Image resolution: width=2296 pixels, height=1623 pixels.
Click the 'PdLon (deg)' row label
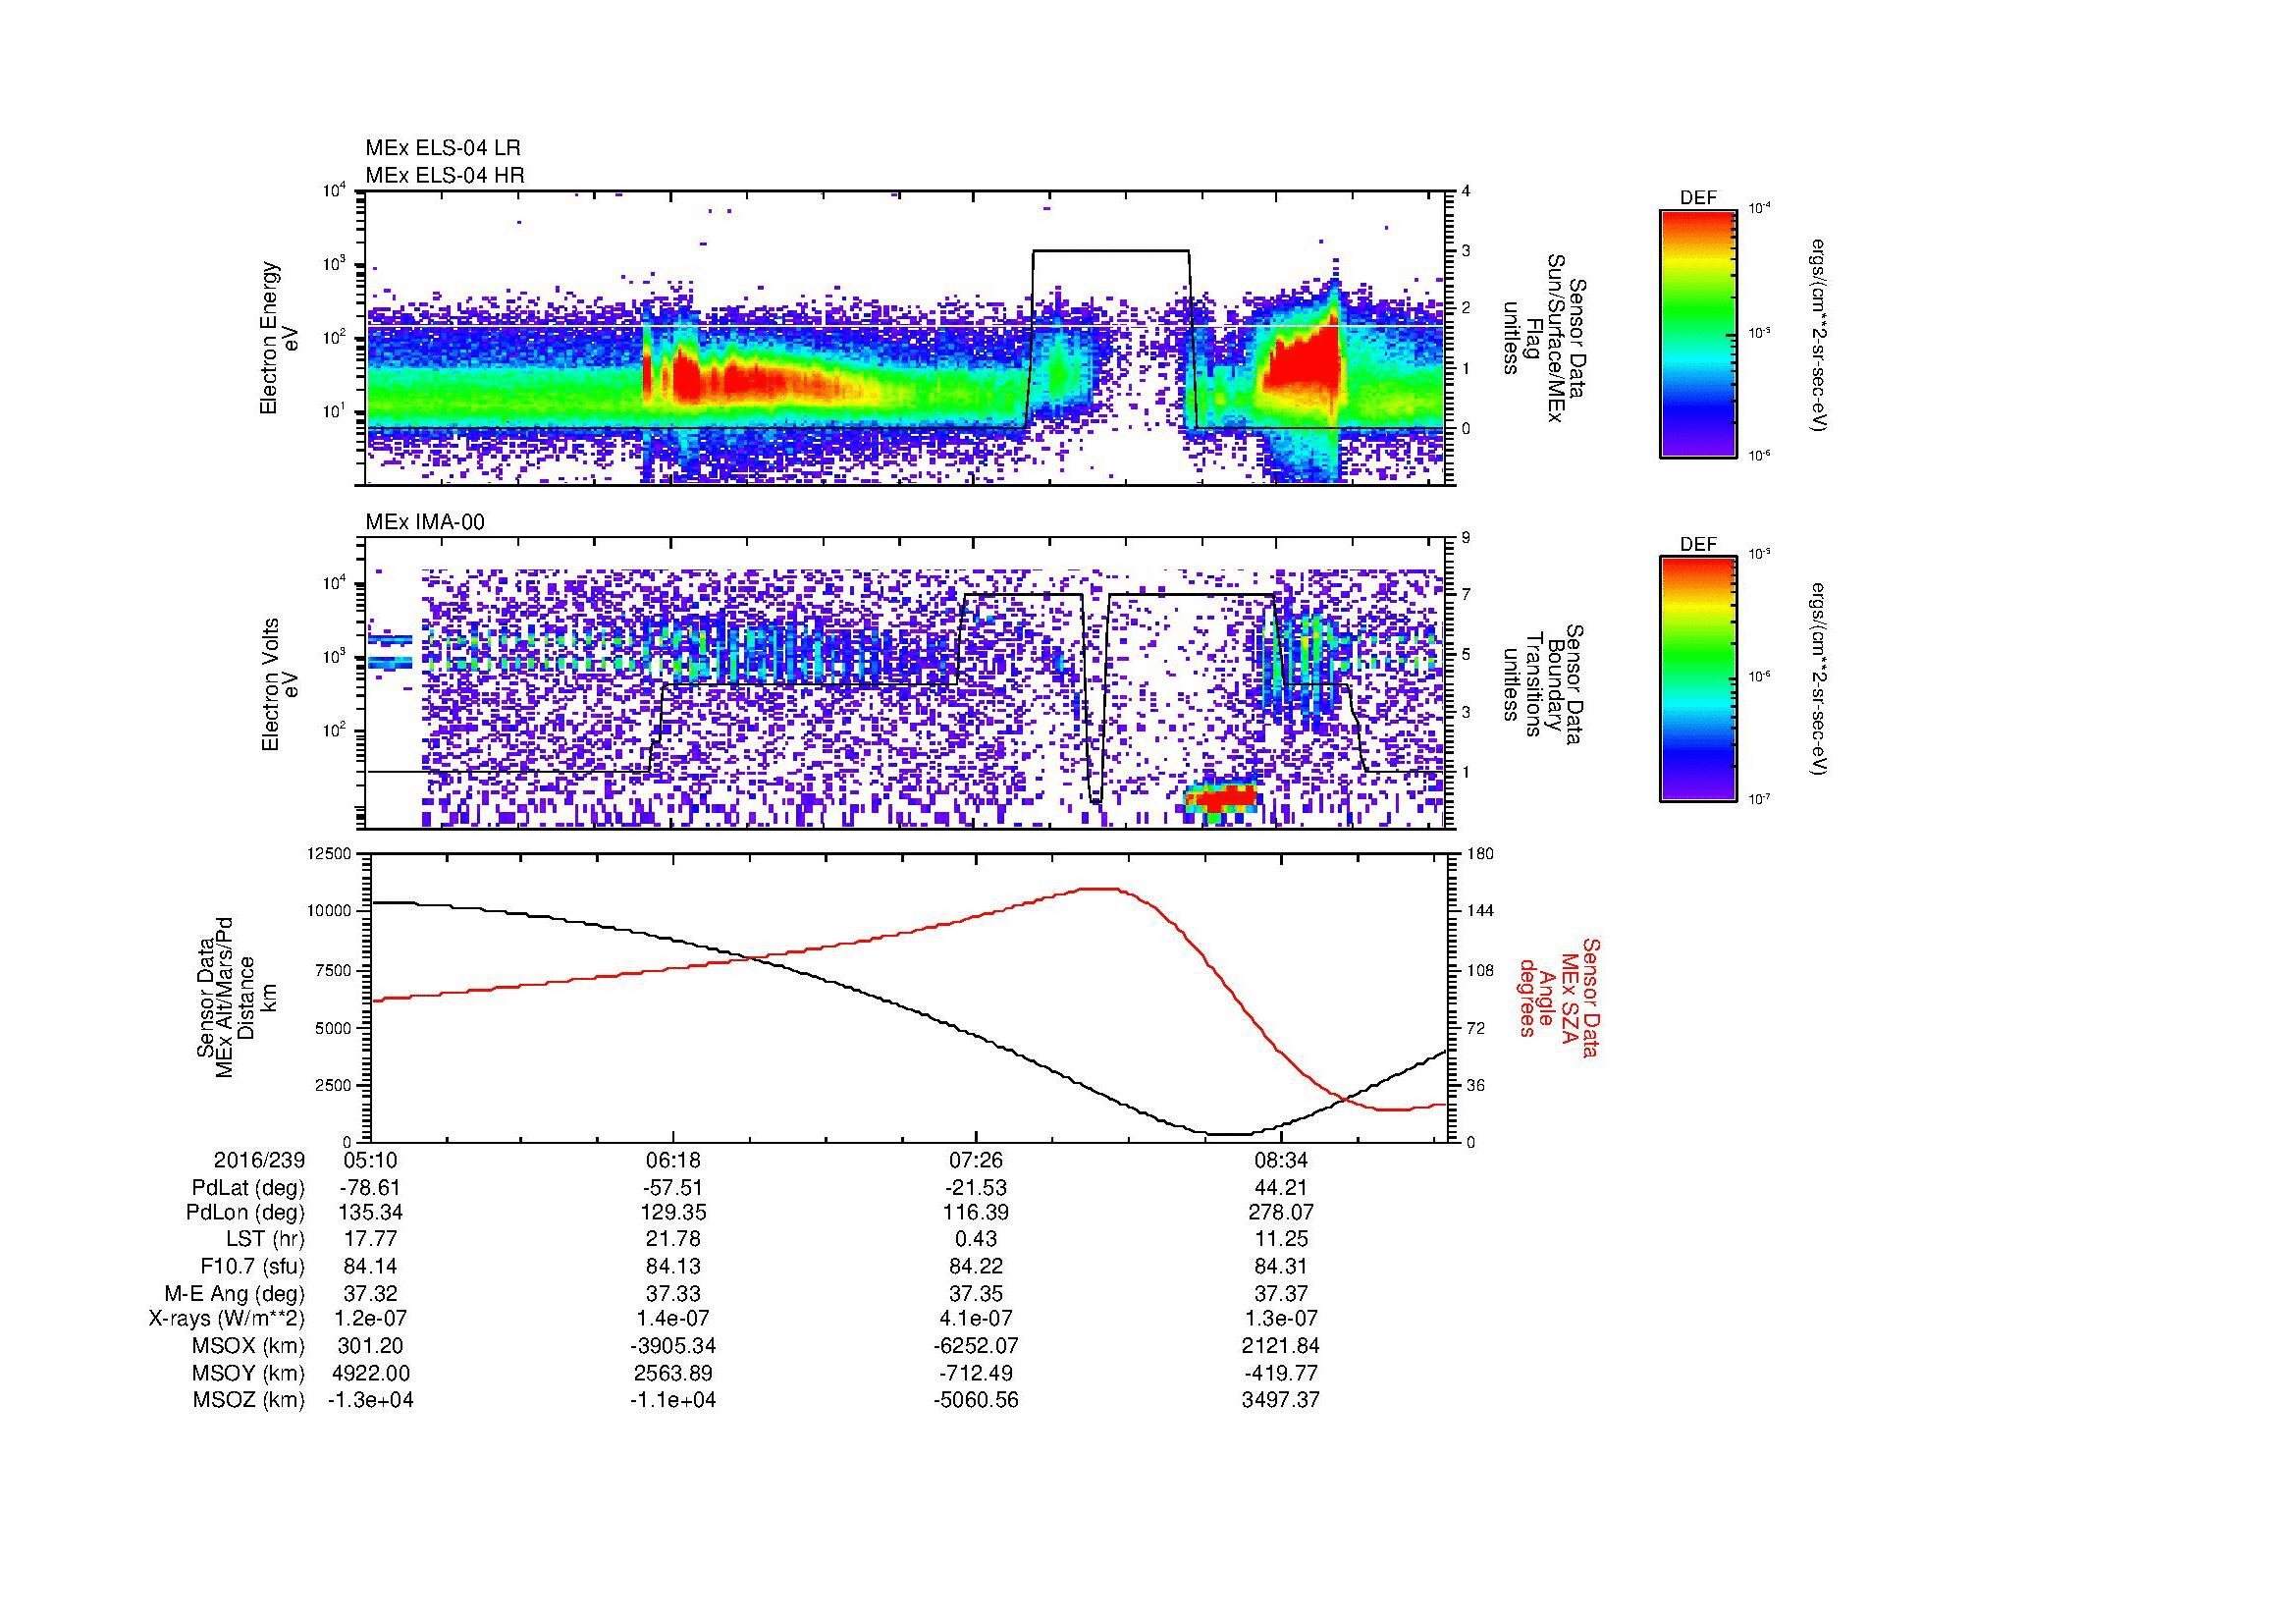(247, 1213)
